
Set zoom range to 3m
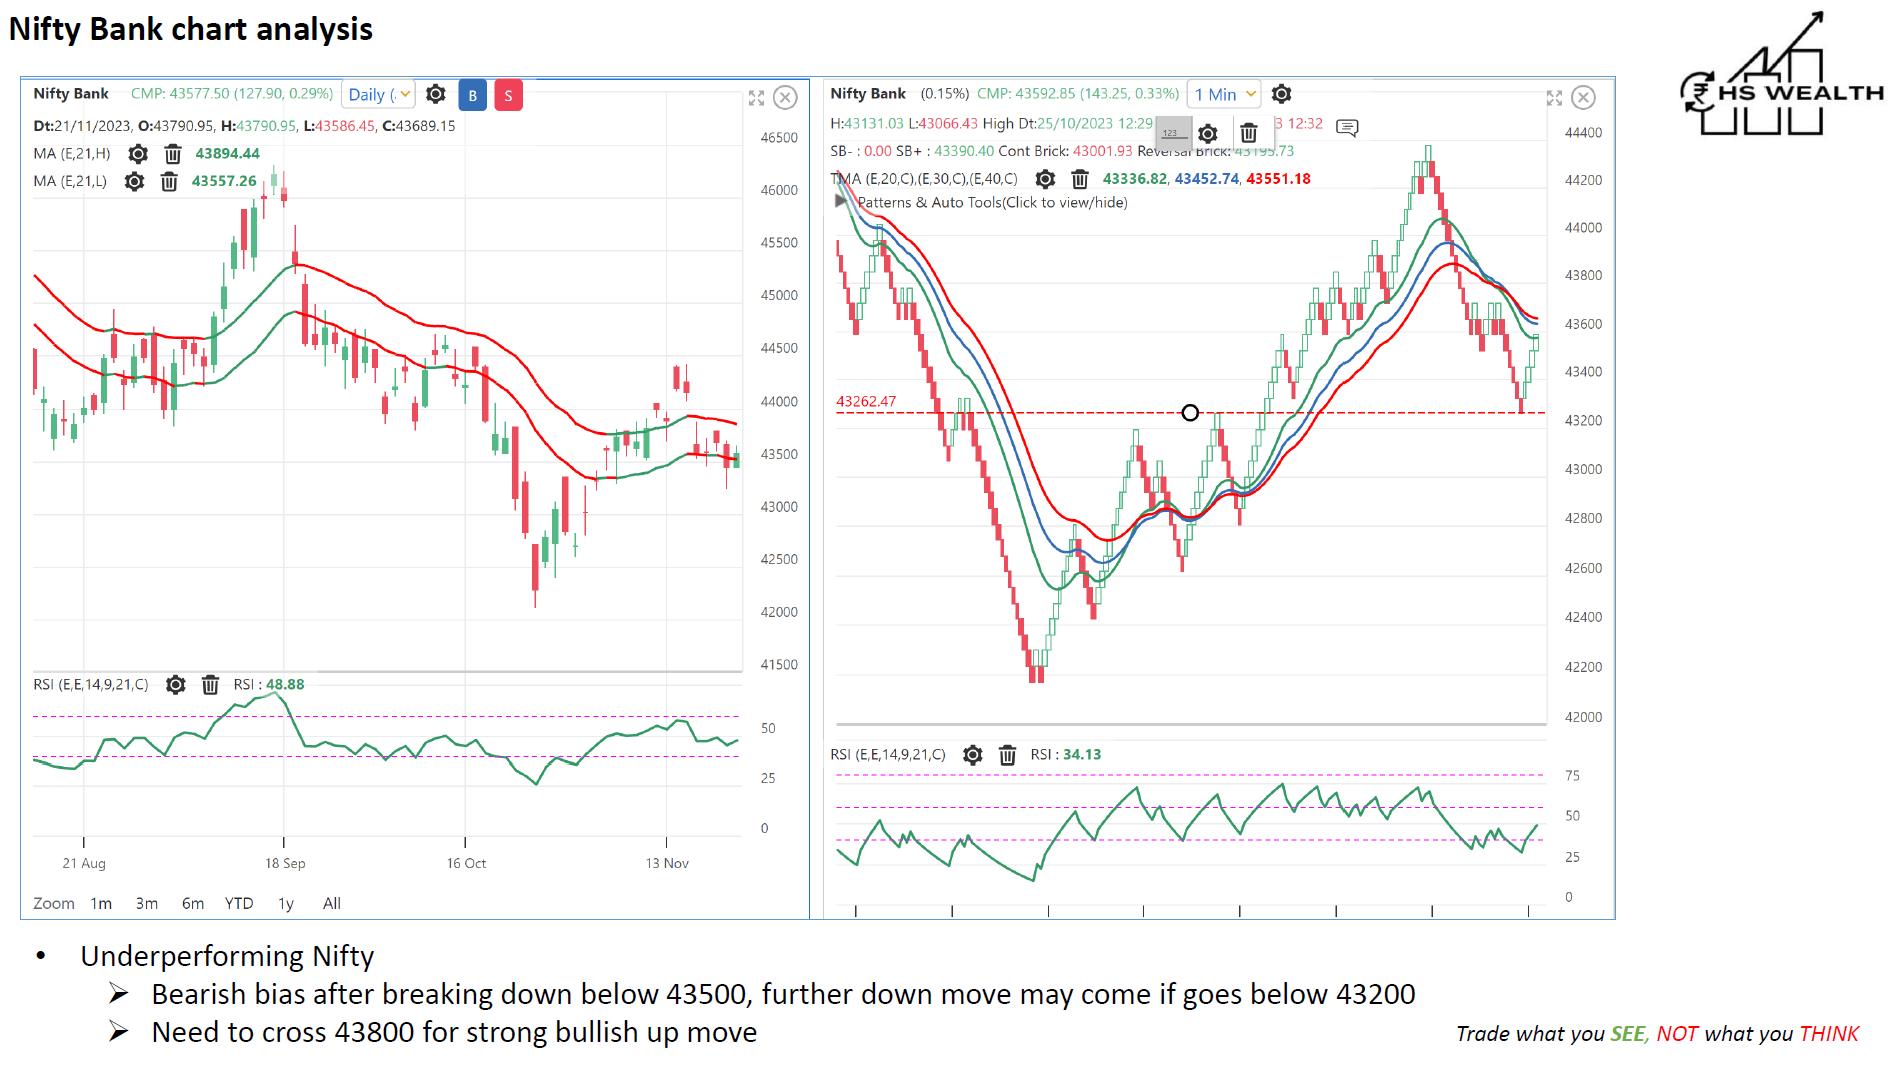147,904
